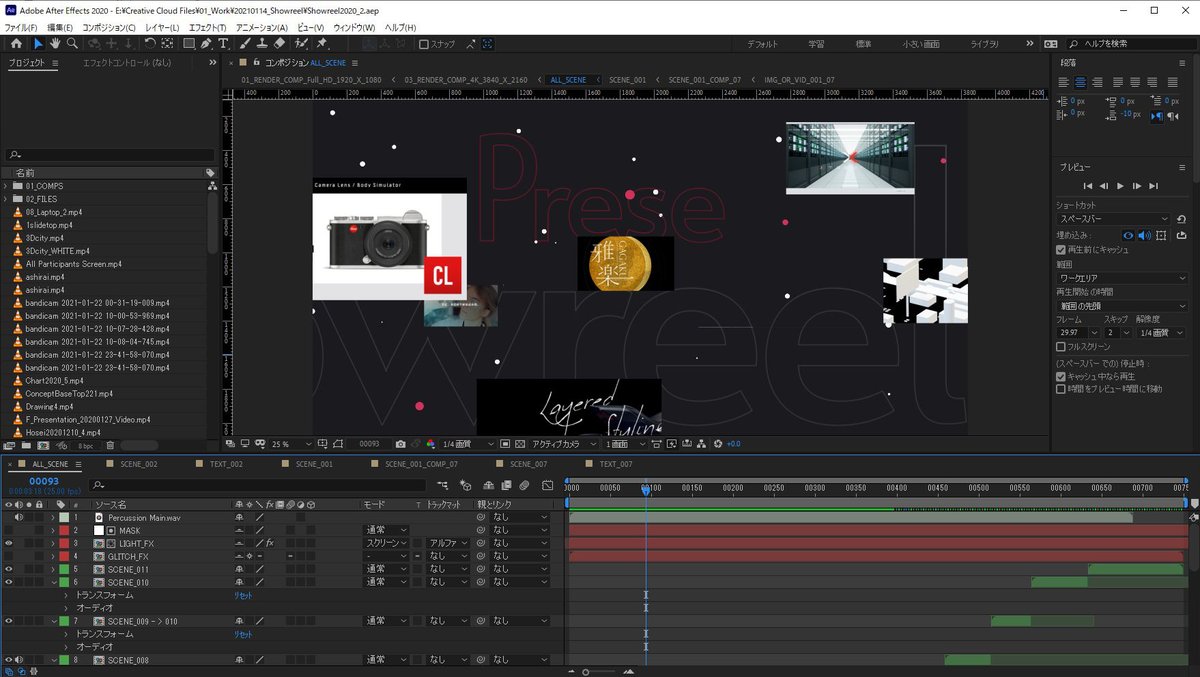Click the red label swatch of MASK layer
This screenshot has height=677, width=1200.
point(62,530)
